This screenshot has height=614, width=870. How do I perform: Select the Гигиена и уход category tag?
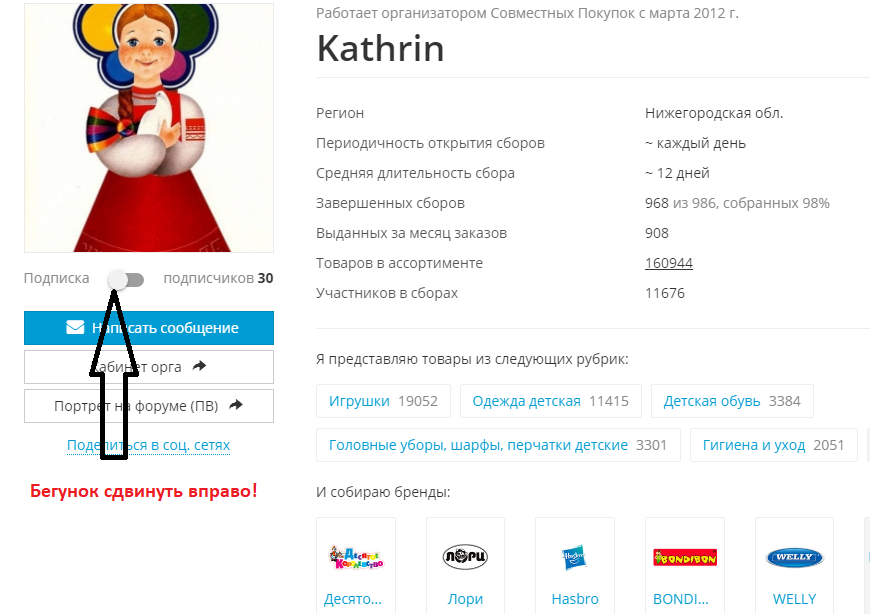pyautogui.click(x=773, y=445)
